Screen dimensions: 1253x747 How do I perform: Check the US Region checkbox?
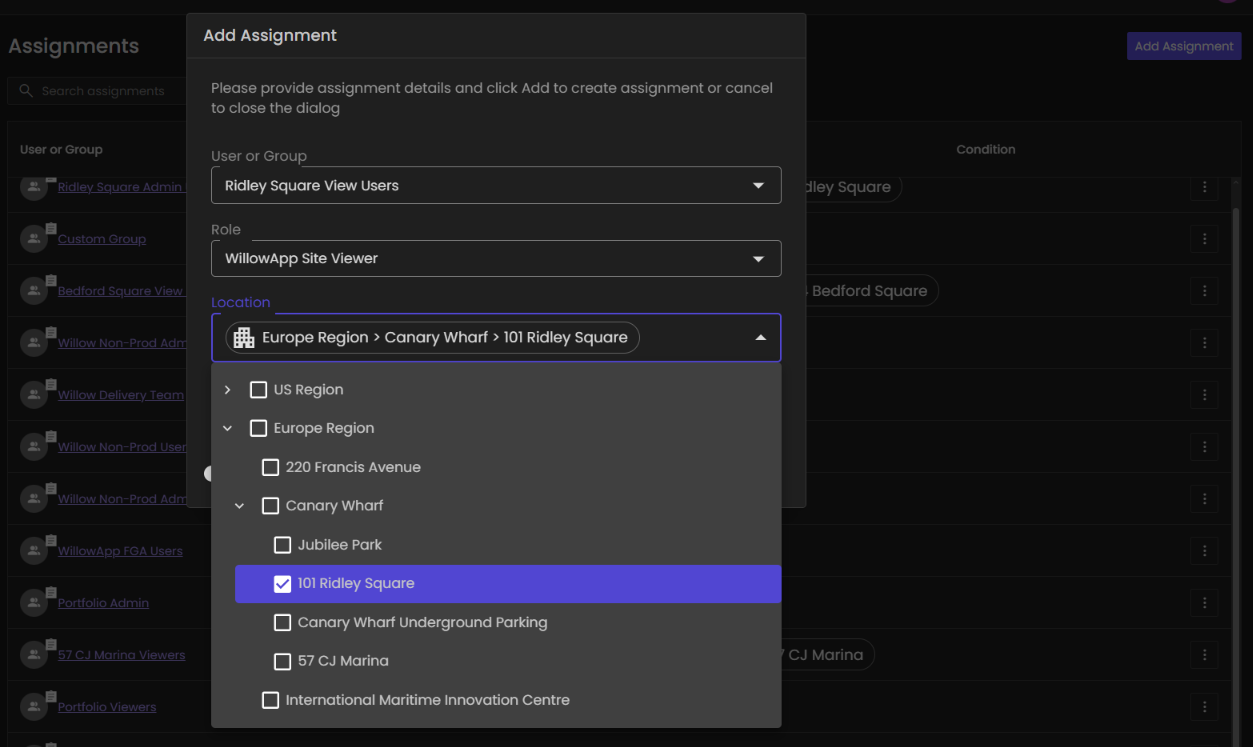coord(258,390)
